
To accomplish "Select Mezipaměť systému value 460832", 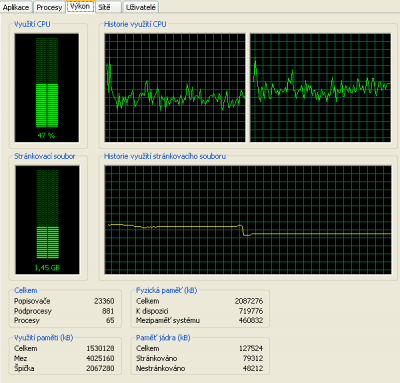I will (x=251, y=320).
